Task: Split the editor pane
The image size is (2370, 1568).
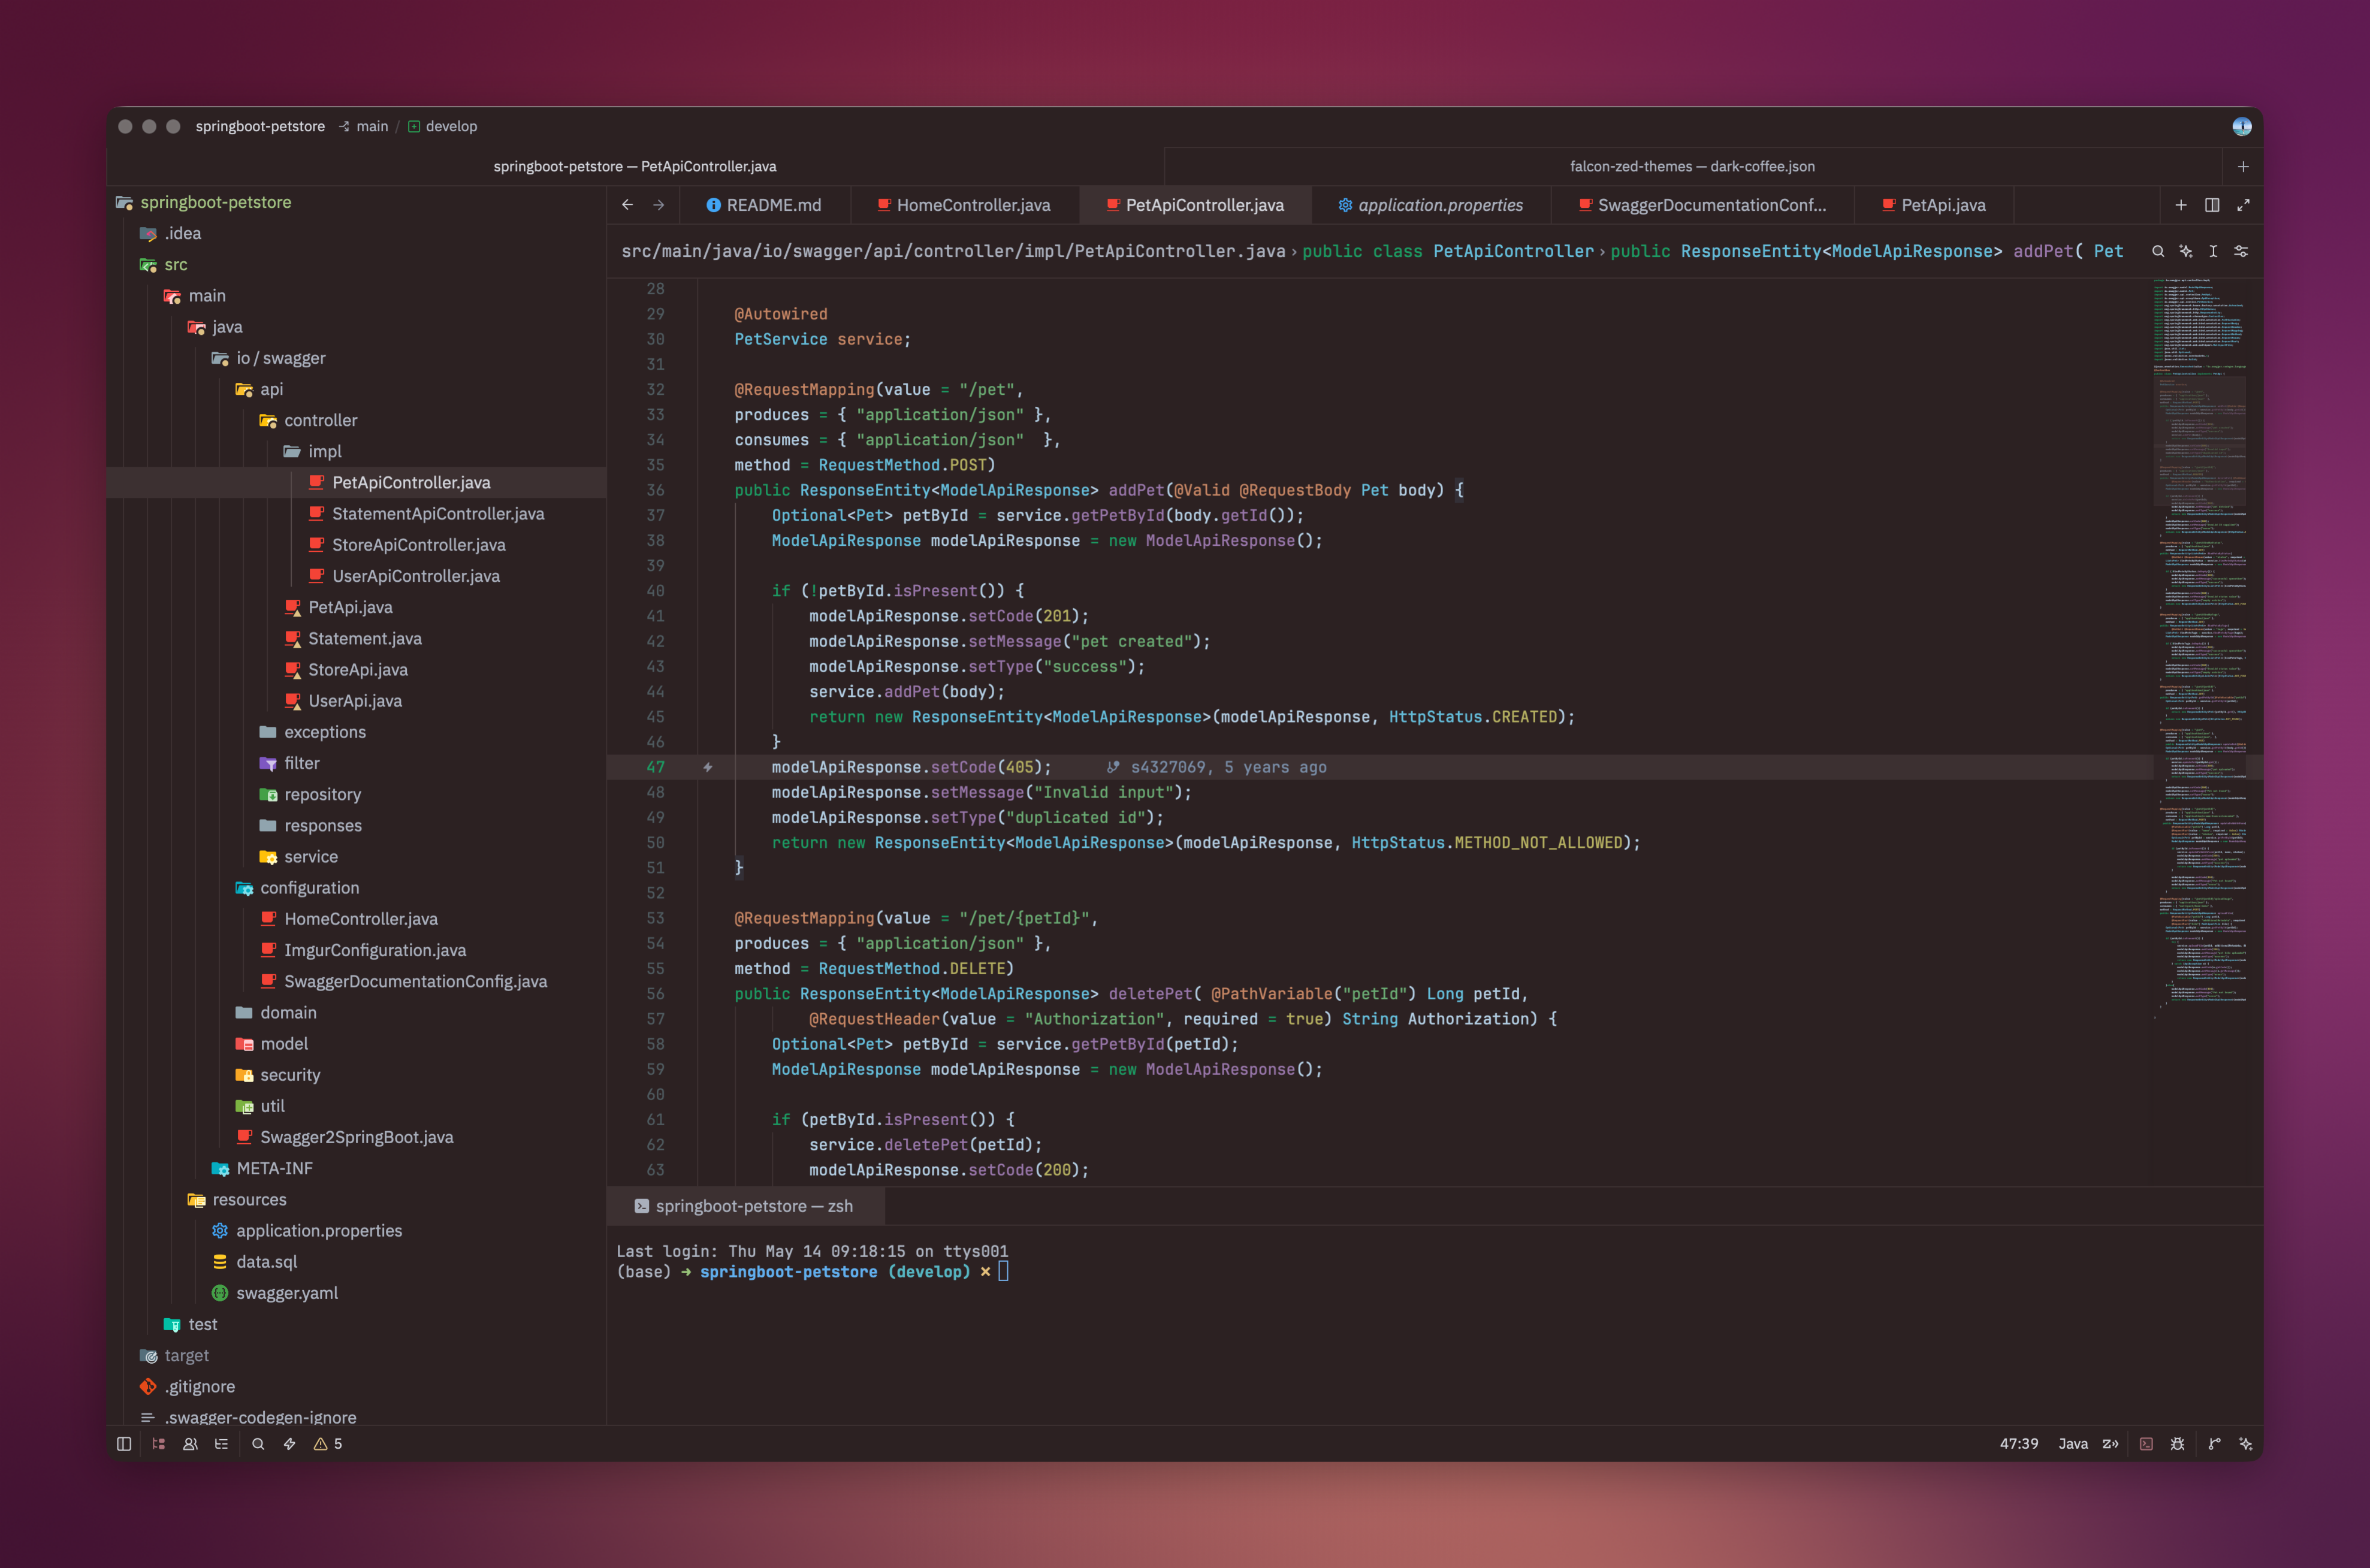Action: 2212,205
